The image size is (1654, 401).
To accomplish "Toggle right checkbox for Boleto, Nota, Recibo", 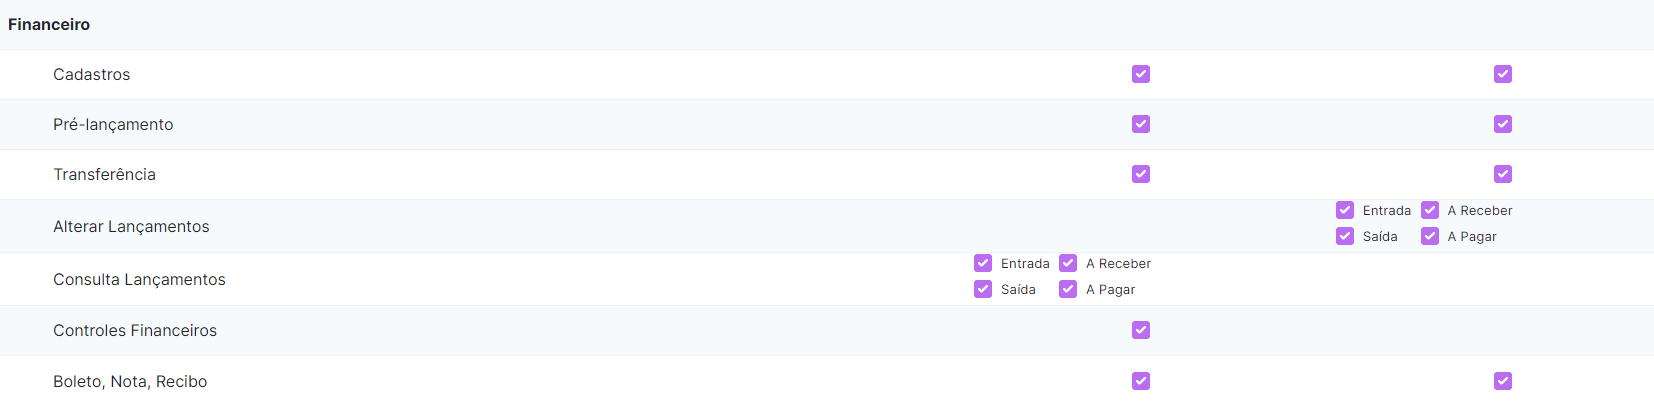I will (1503, 381).
